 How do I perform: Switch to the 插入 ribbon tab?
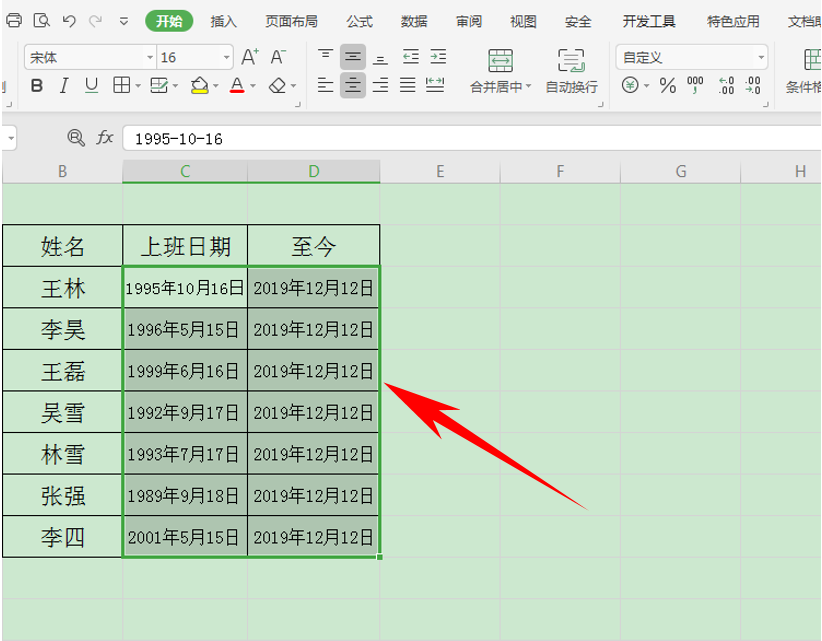pyautogui.click(x=222, y=19)
